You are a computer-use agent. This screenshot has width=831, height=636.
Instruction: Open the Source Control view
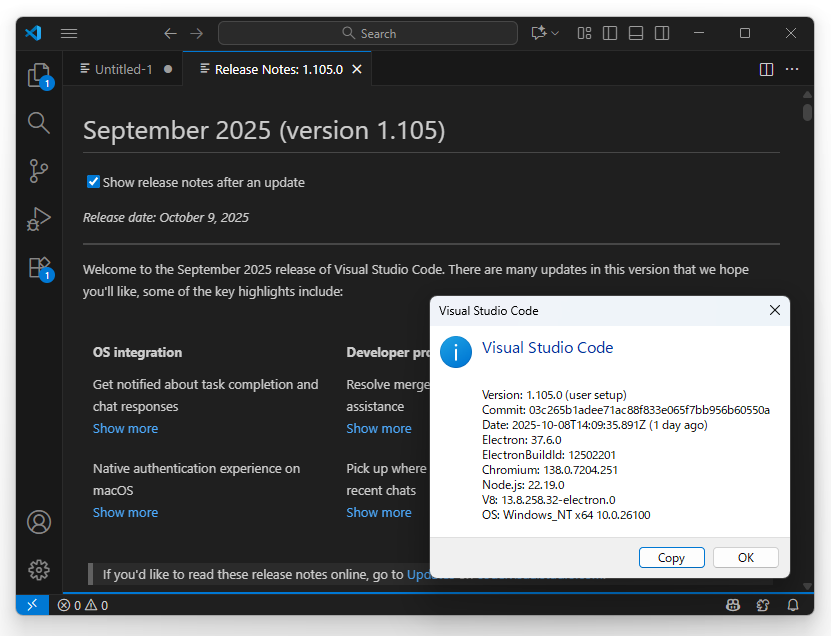[38, 171]
